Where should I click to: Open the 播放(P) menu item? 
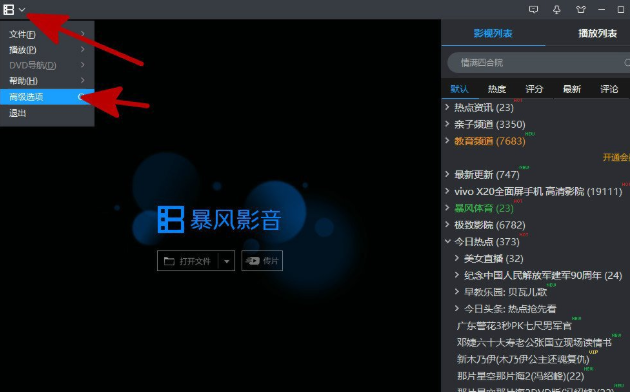coord(47,49)
